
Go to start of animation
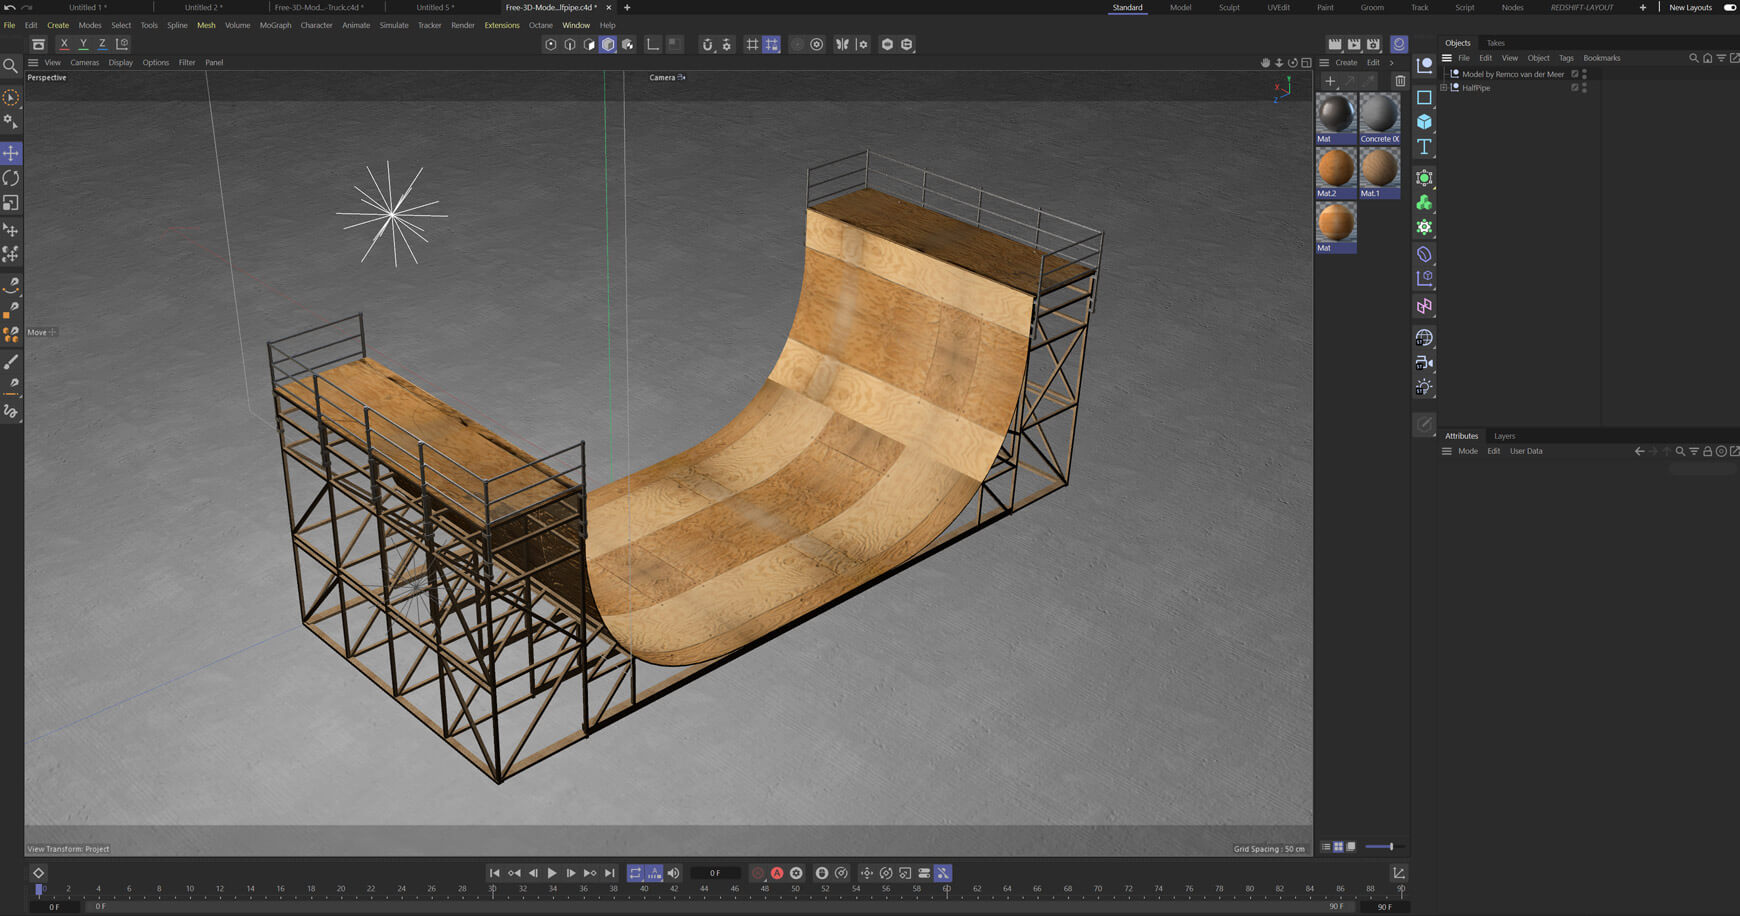494,873
